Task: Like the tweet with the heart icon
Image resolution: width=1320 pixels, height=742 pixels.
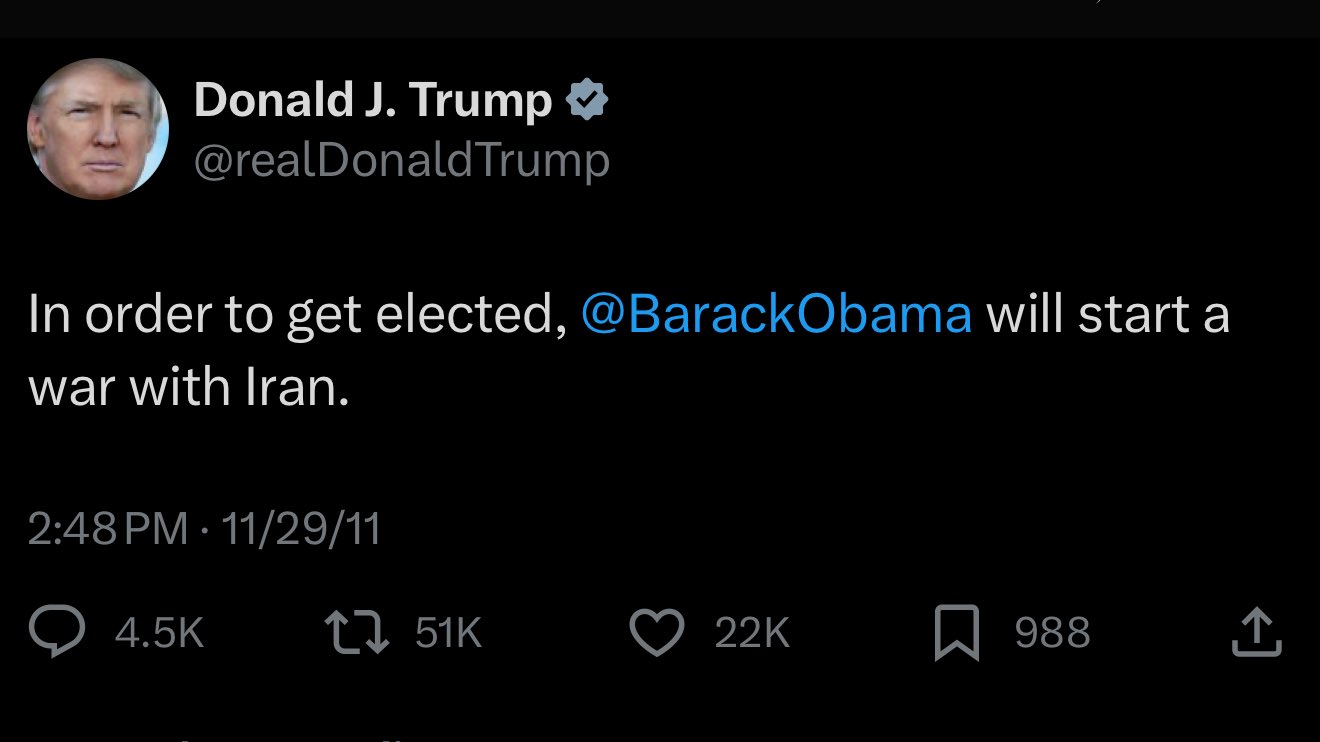Action: tap(656, 632)
